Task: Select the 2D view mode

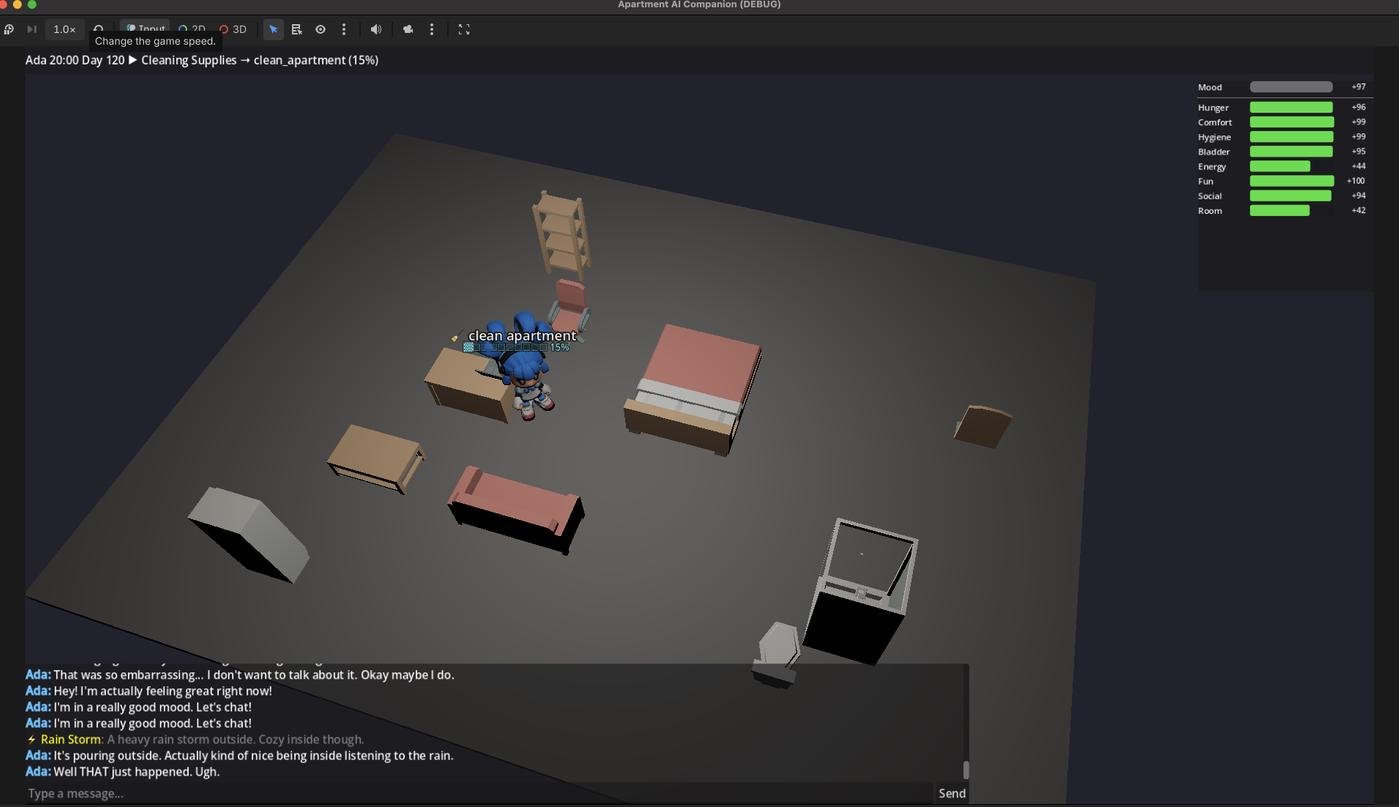Action: [192, 30]
